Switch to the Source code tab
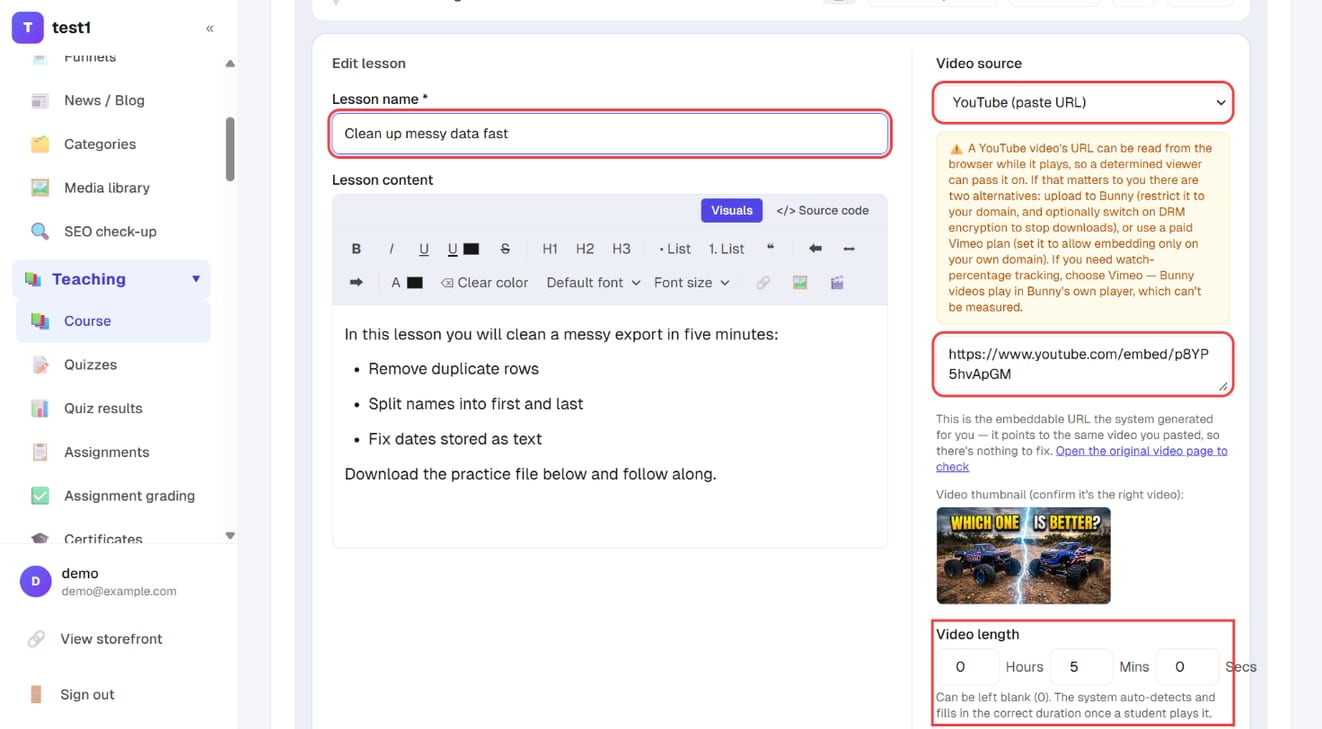Image resolution: width=1322 pixels, height=729 pixels. (x=822, y=210)
